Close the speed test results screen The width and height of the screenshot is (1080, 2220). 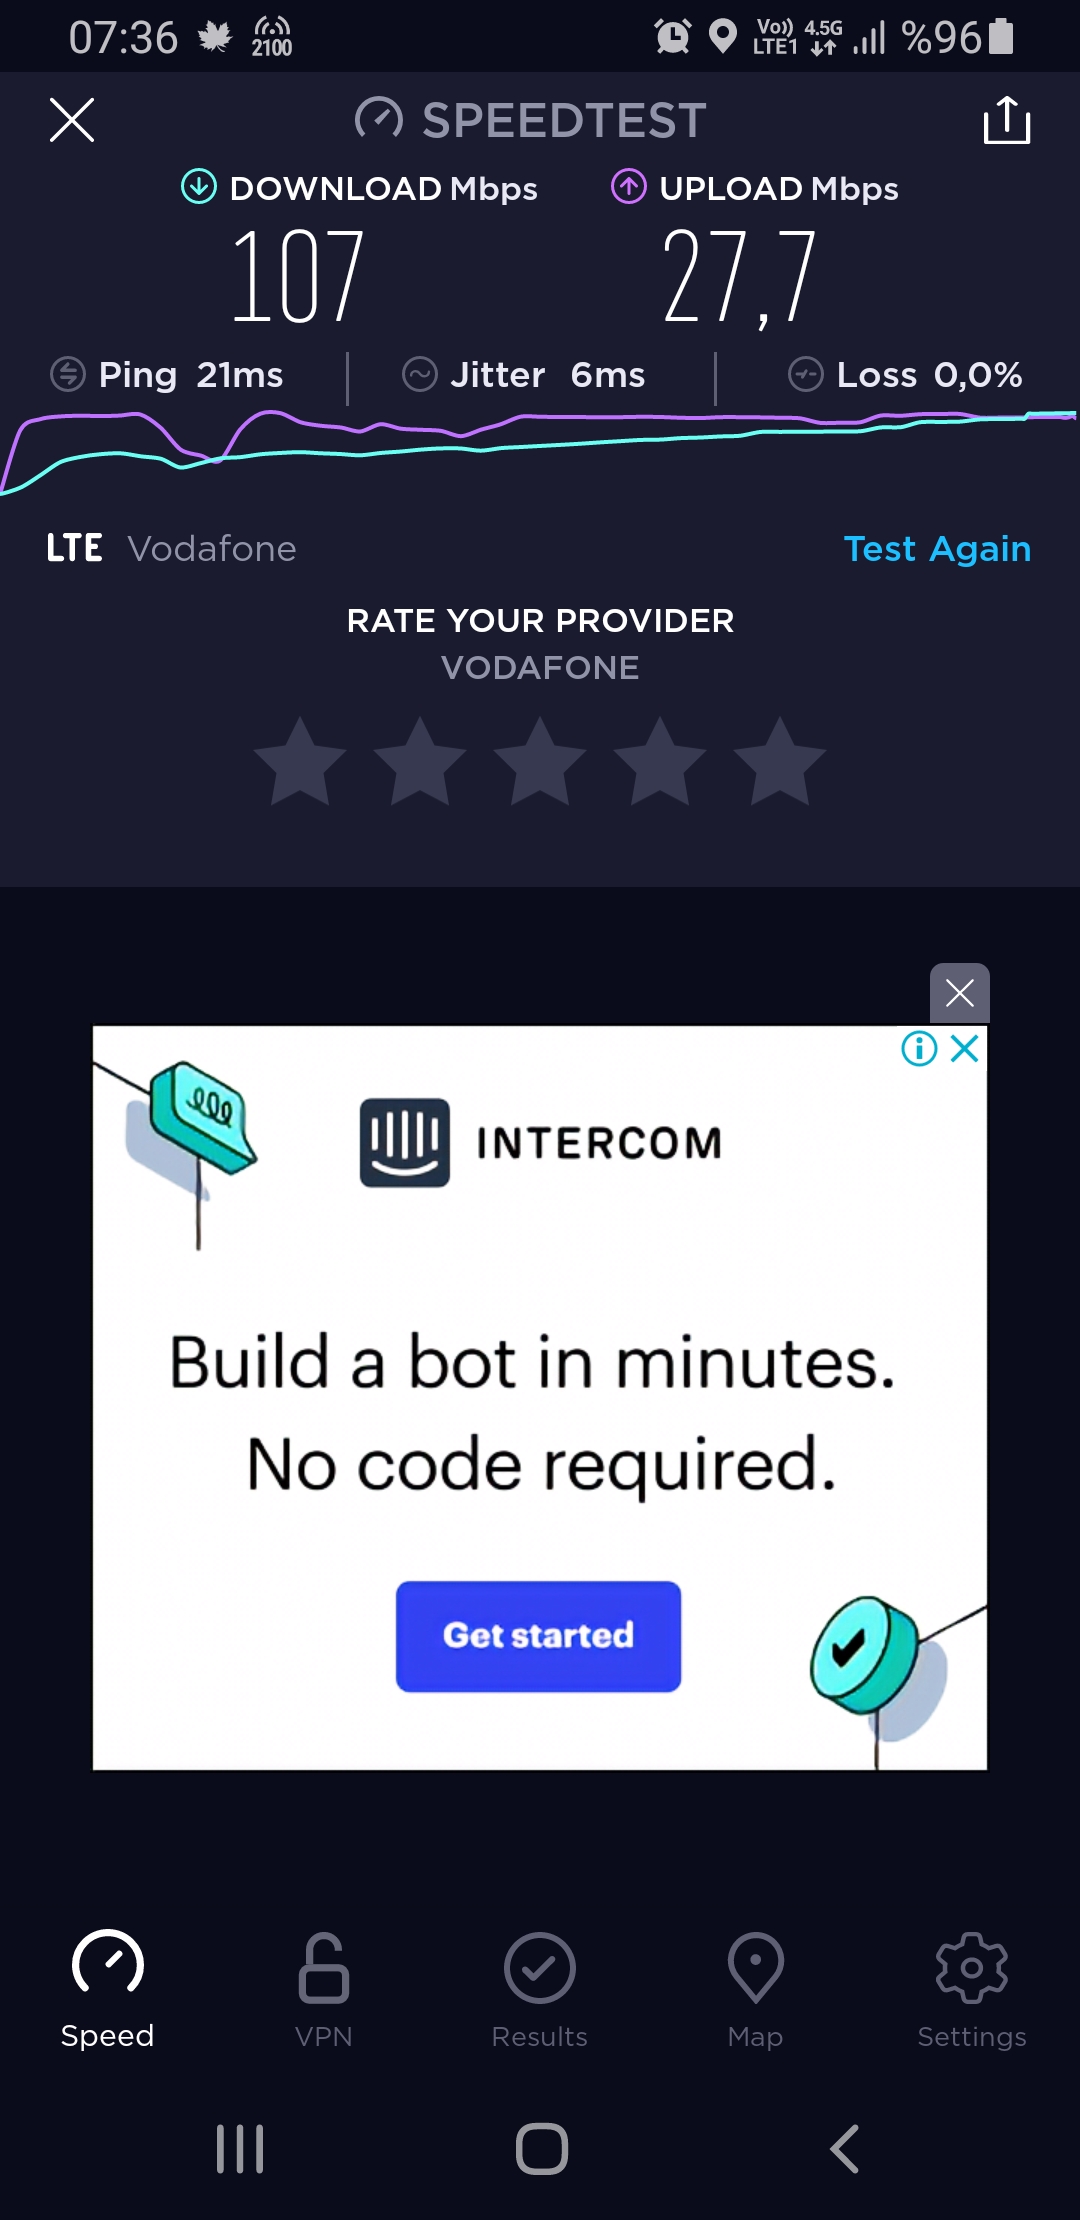pyautogui.click(x=72, y=120)
